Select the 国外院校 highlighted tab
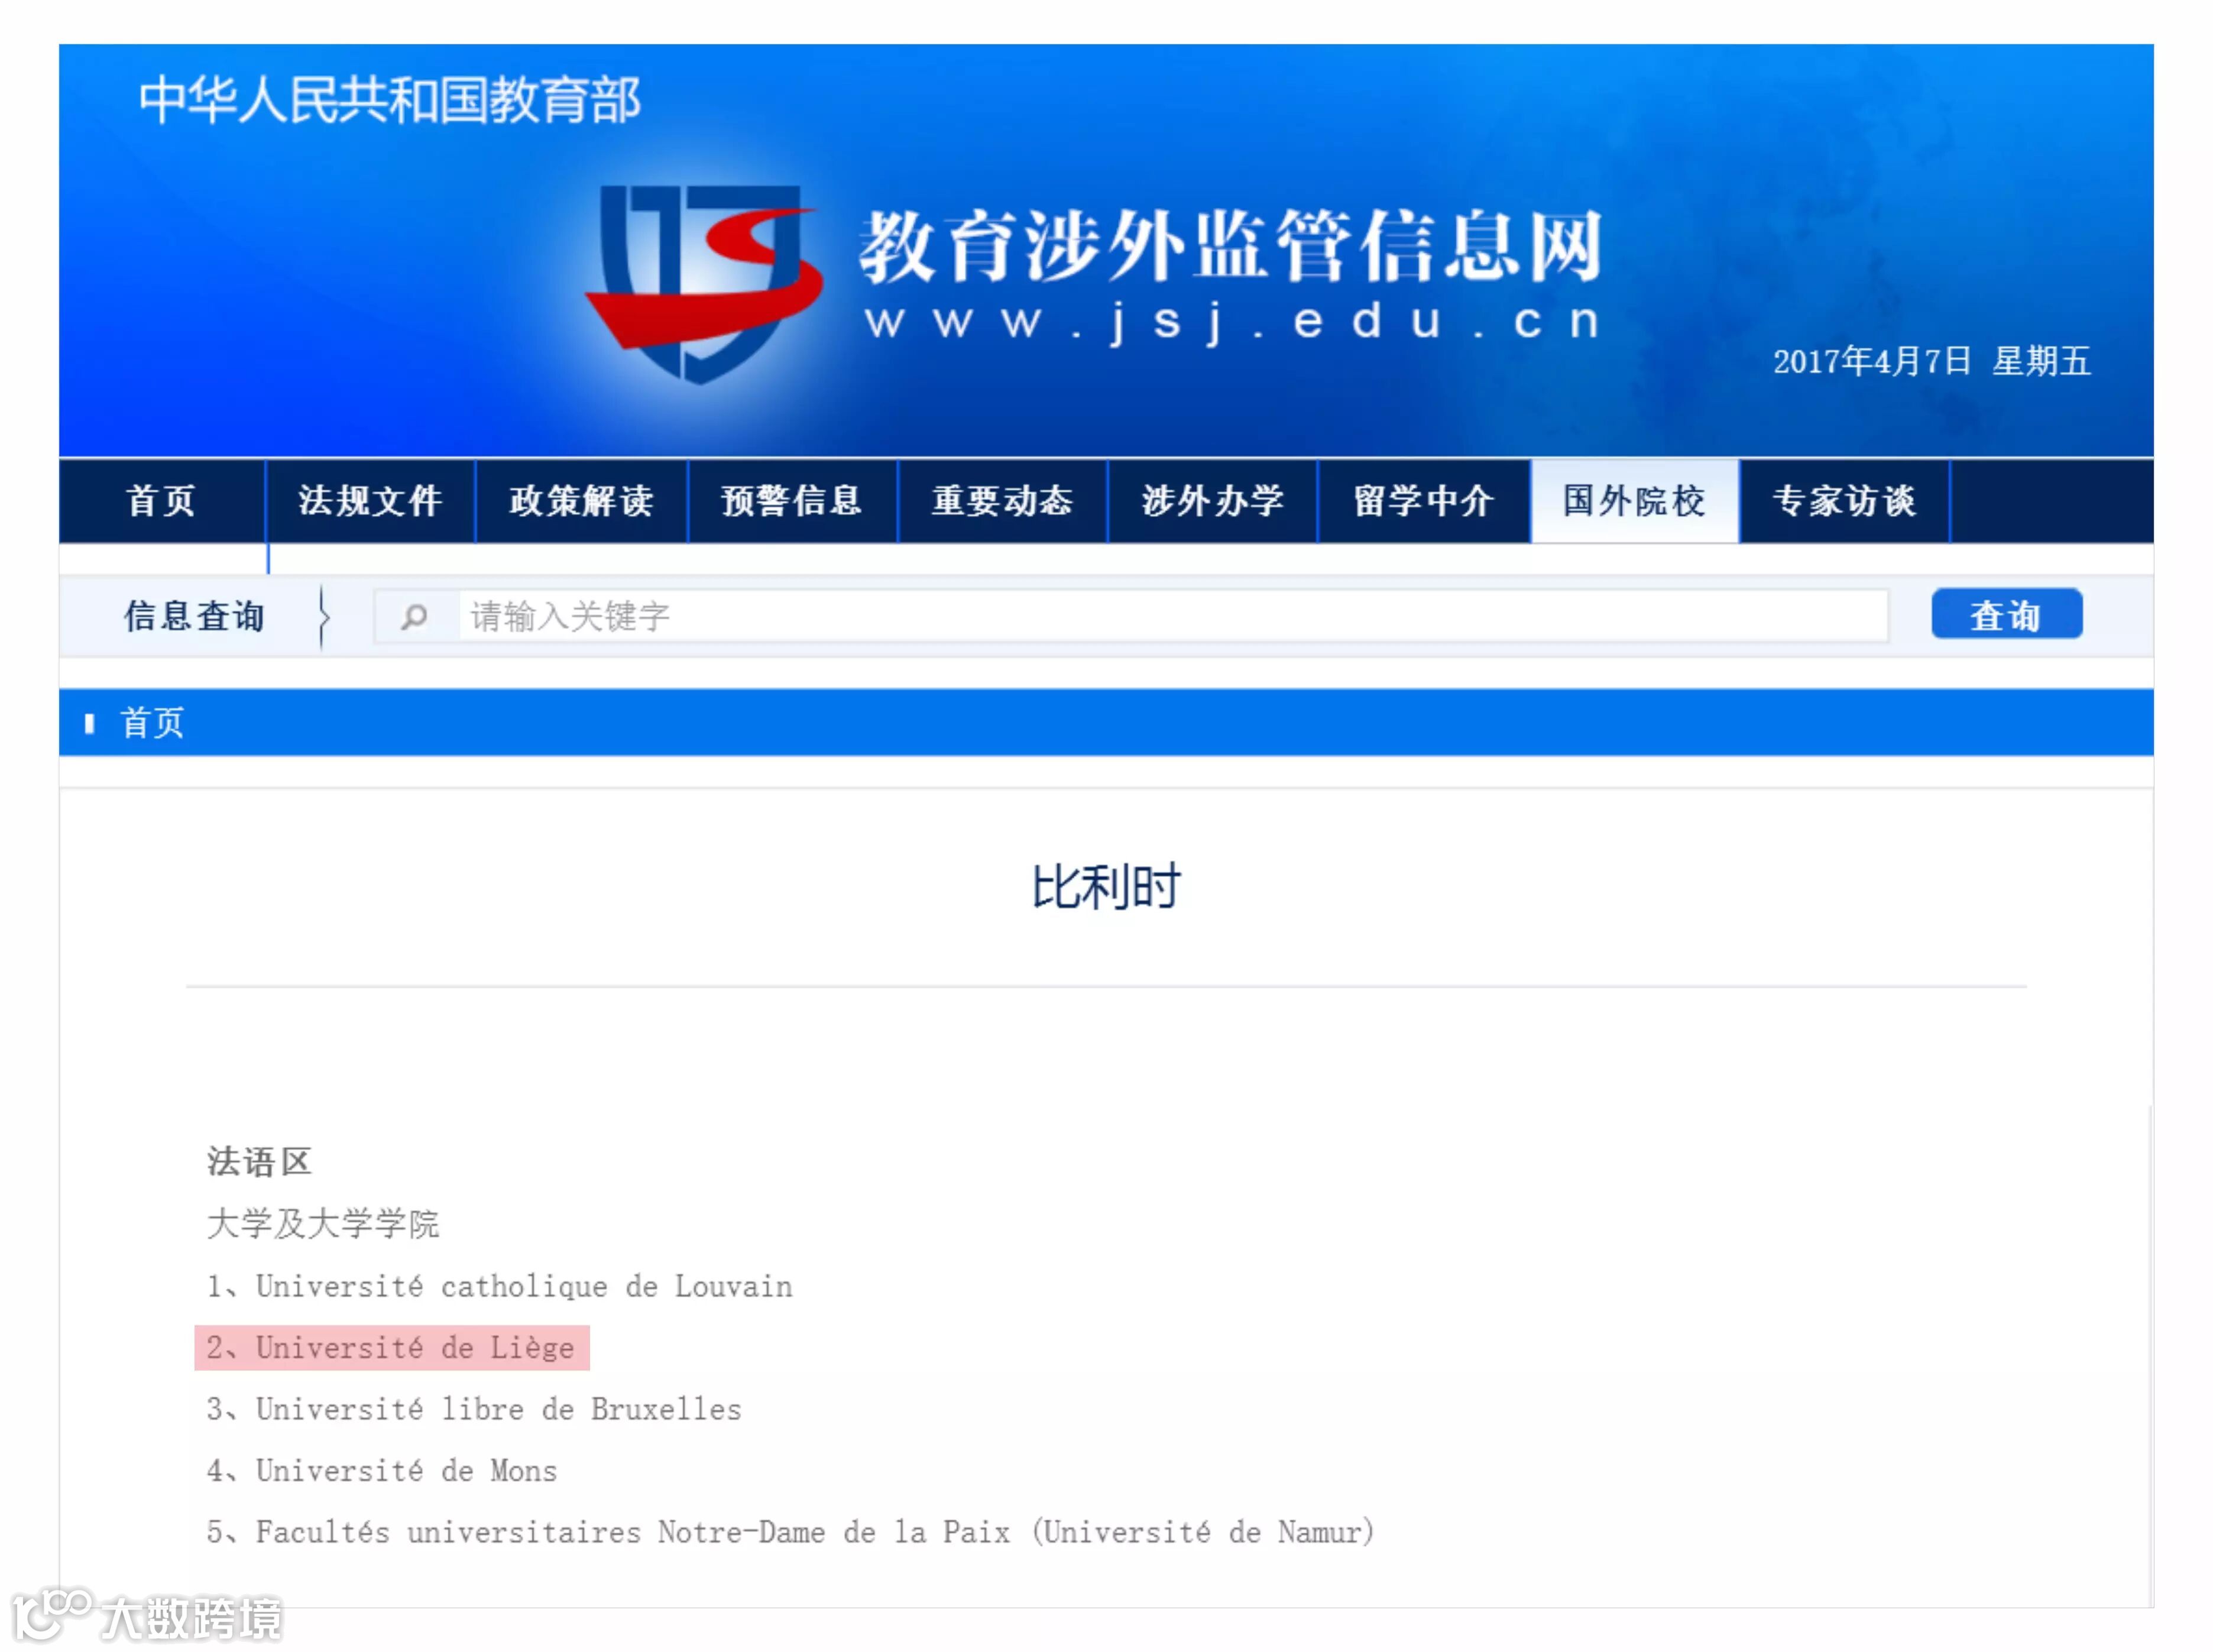 (1634, 501)
